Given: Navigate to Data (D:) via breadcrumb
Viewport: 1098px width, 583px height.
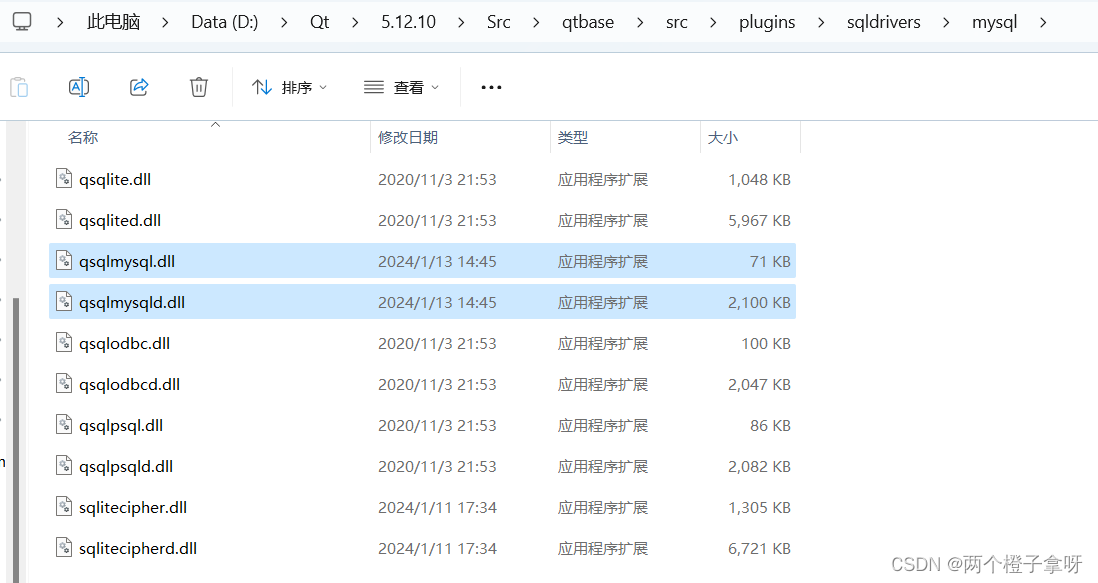Looking at the screenshot, I should click(x=224, y=20).
